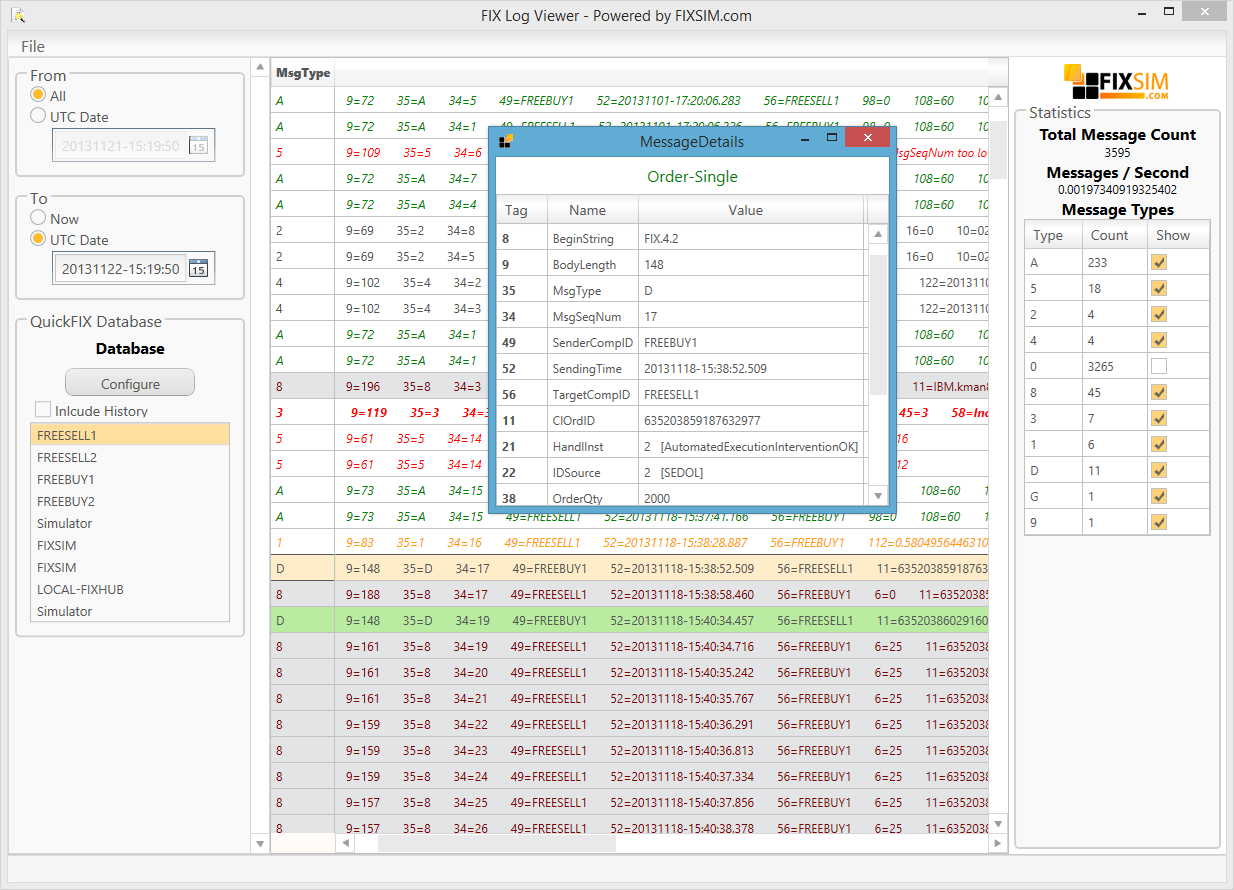
Task: Click the FIXSIM.com logo
Action: pyautogui.click(x=1116, y=83)
